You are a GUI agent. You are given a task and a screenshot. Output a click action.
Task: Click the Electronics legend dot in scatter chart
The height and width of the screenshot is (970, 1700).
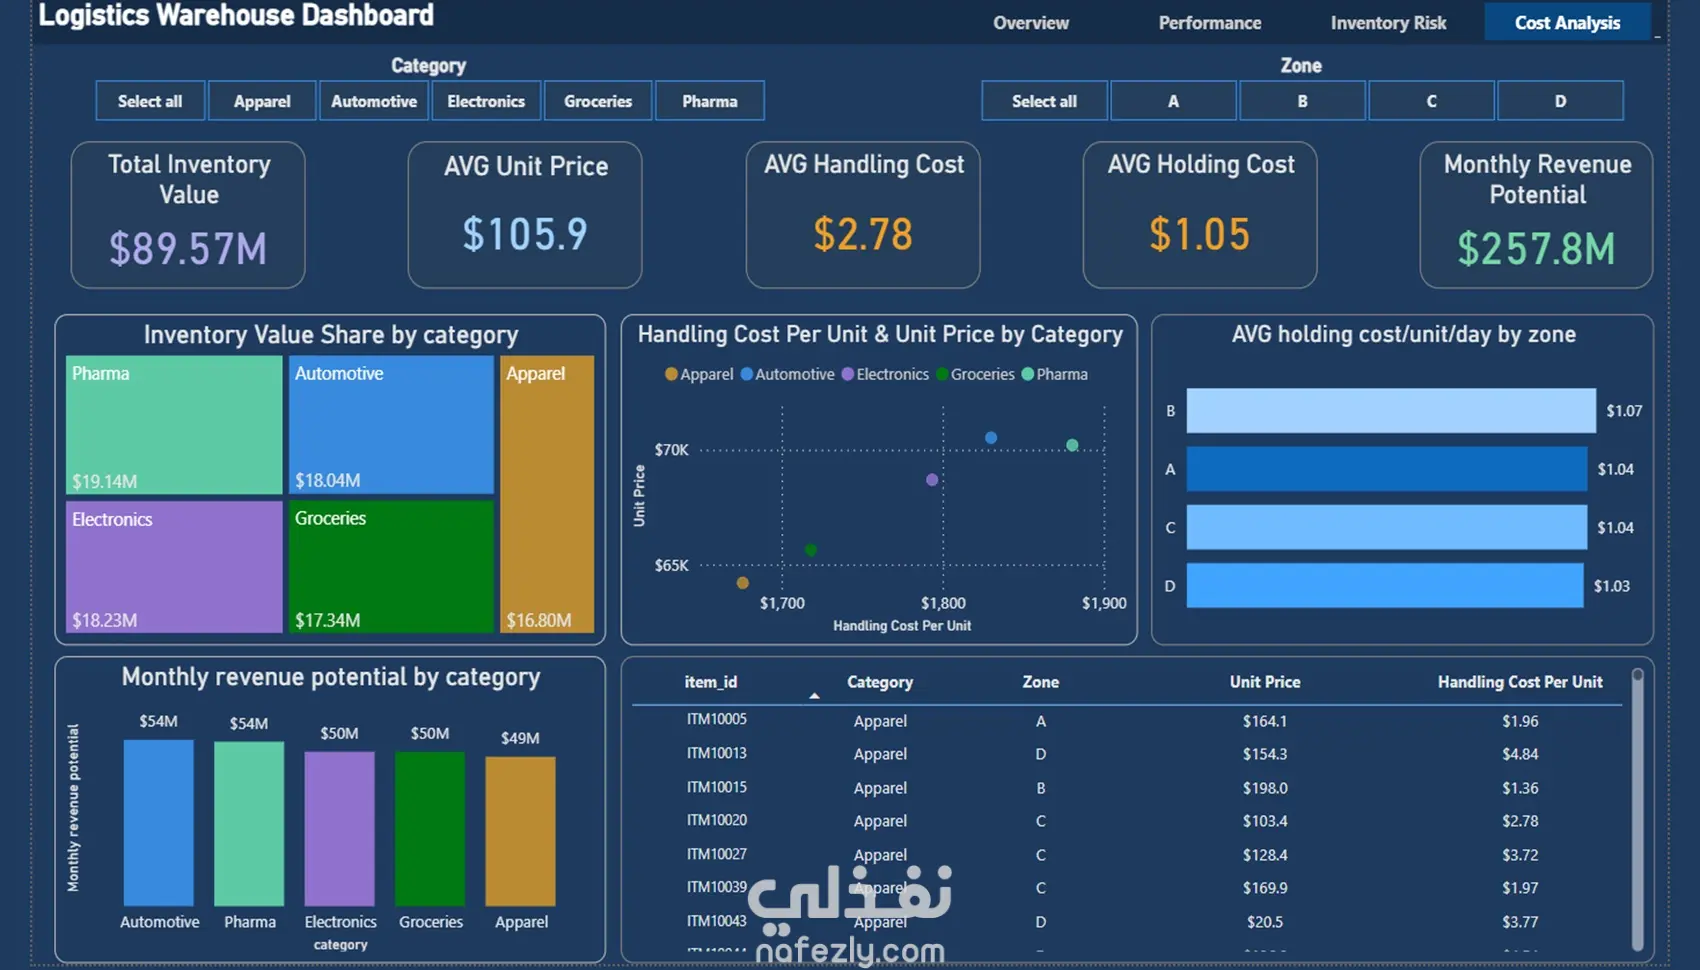coord(847,374)
